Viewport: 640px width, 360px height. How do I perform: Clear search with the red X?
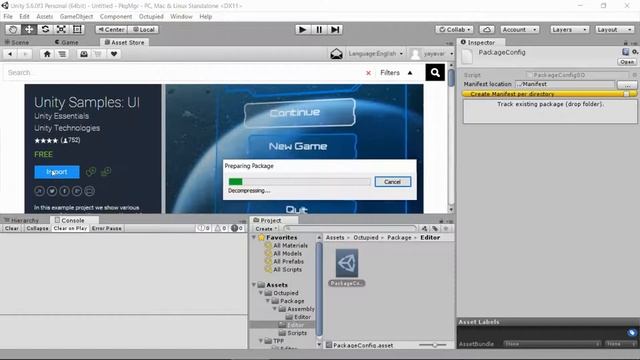pyautogui.click(x=368, y=73)
